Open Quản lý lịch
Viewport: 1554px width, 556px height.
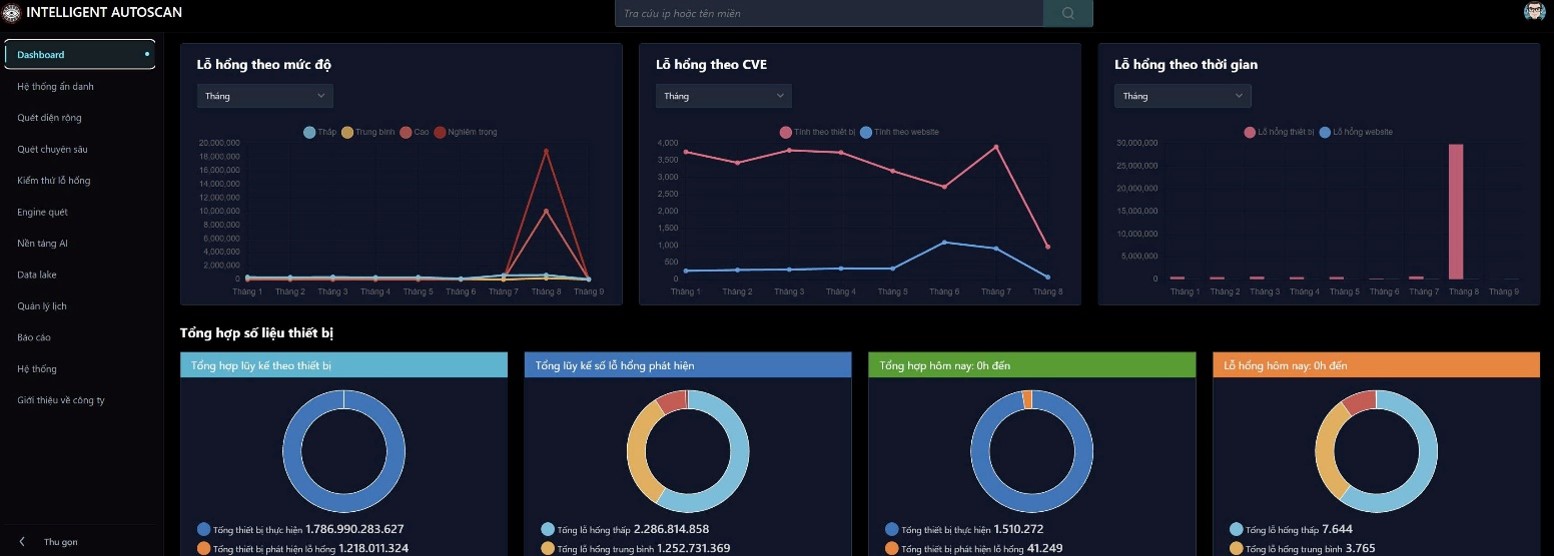tap(41, 306)
